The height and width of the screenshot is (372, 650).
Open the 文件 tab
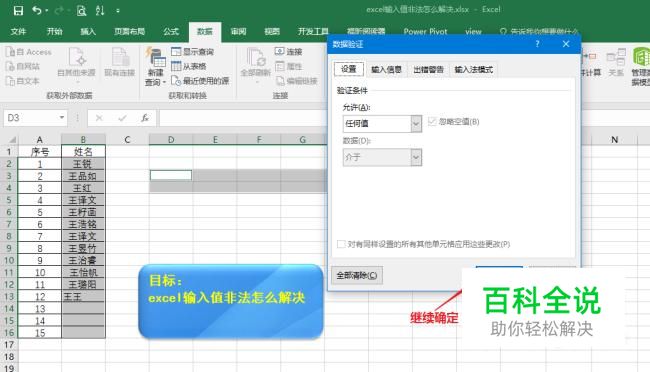pyautogui.click(x=18, y=32)
